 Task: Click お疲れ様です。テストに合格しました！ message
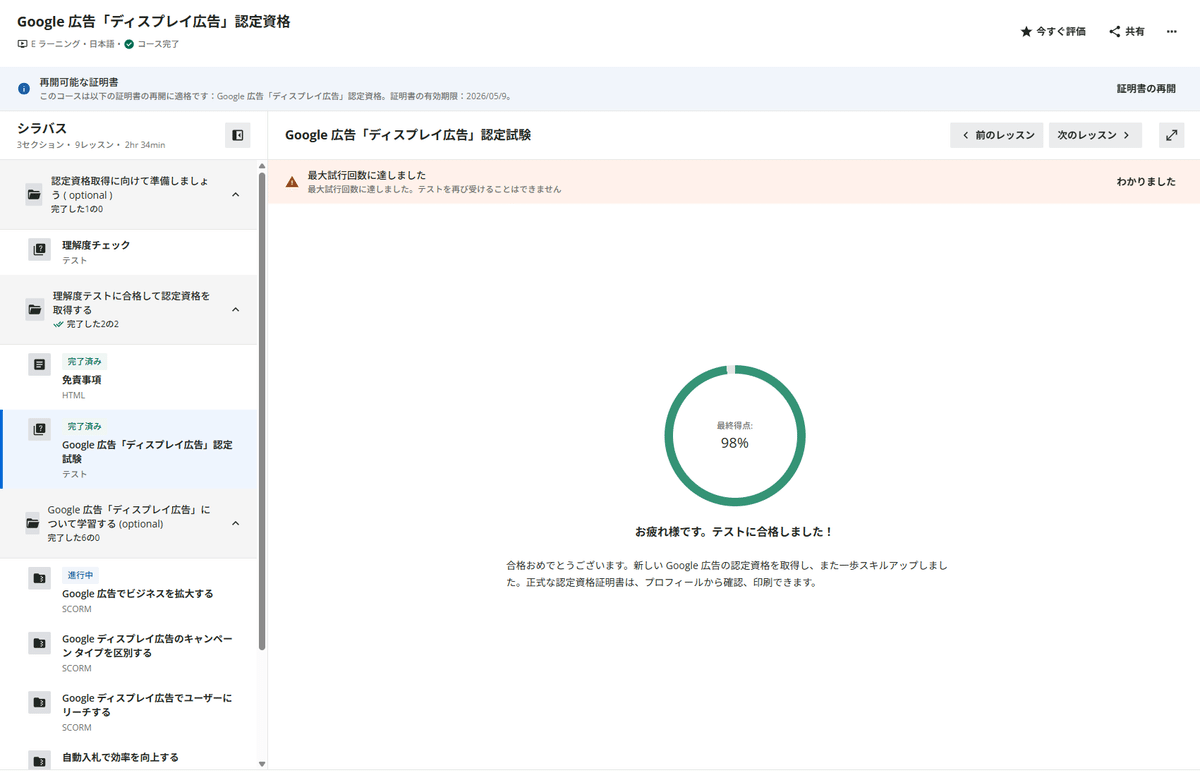click(734, 532)
